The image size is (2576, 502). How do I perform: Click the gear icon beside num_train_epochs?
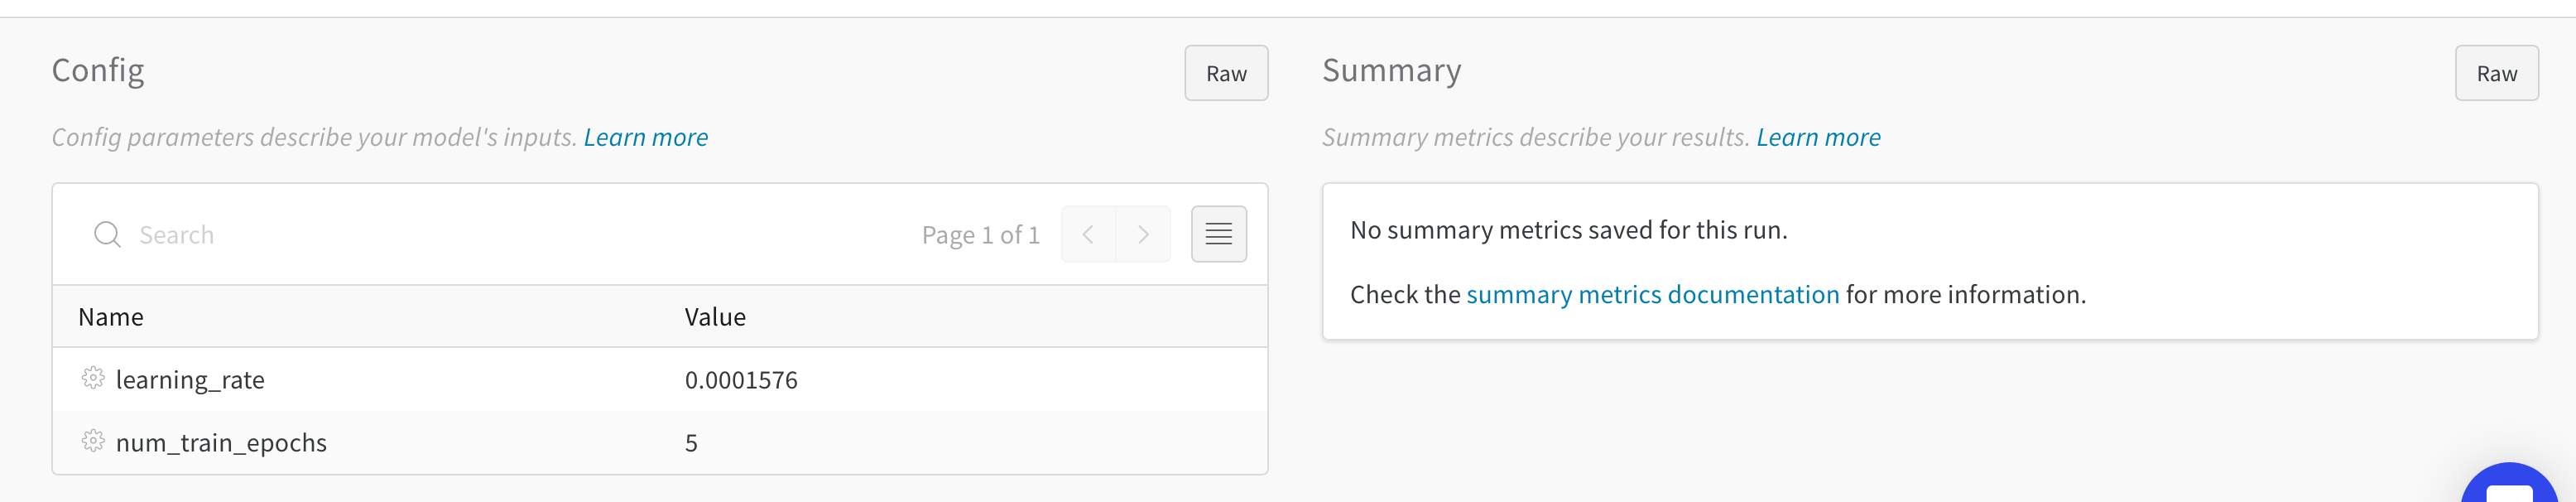(x=93, y=441)
